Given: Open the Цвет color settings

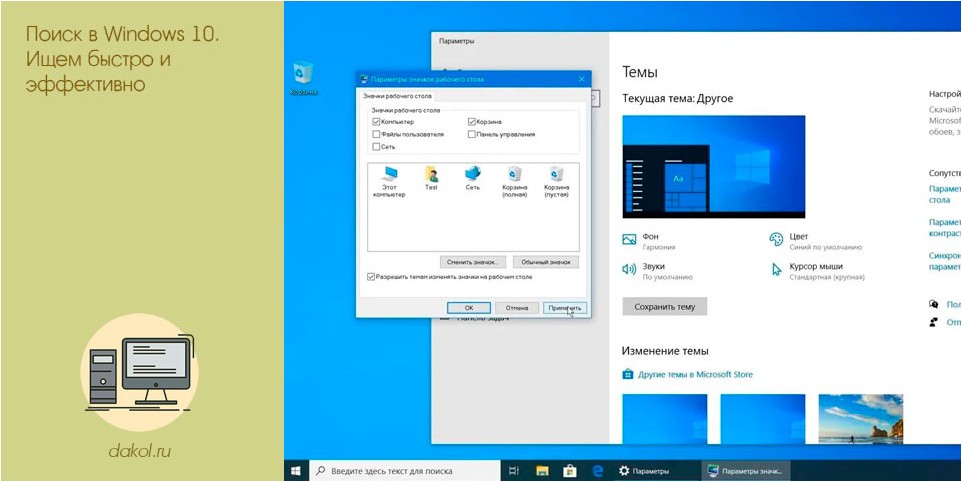Looking at the screenshot, I should tap(816, 241).
